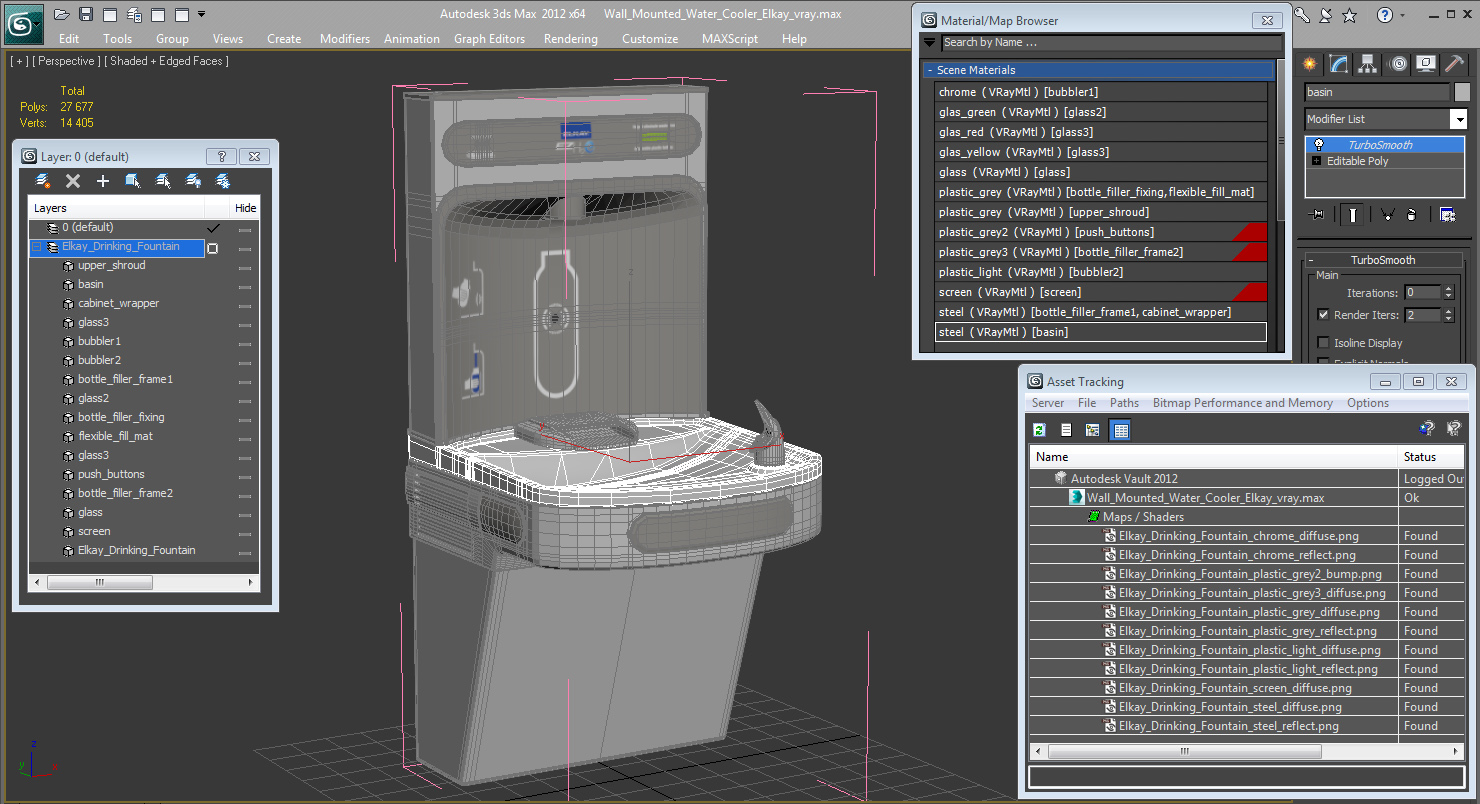Viewport: 1480px width, 804px height.
Task: Click Refresh icon in Asset Tracking
Action: [x=1040, y=430]
